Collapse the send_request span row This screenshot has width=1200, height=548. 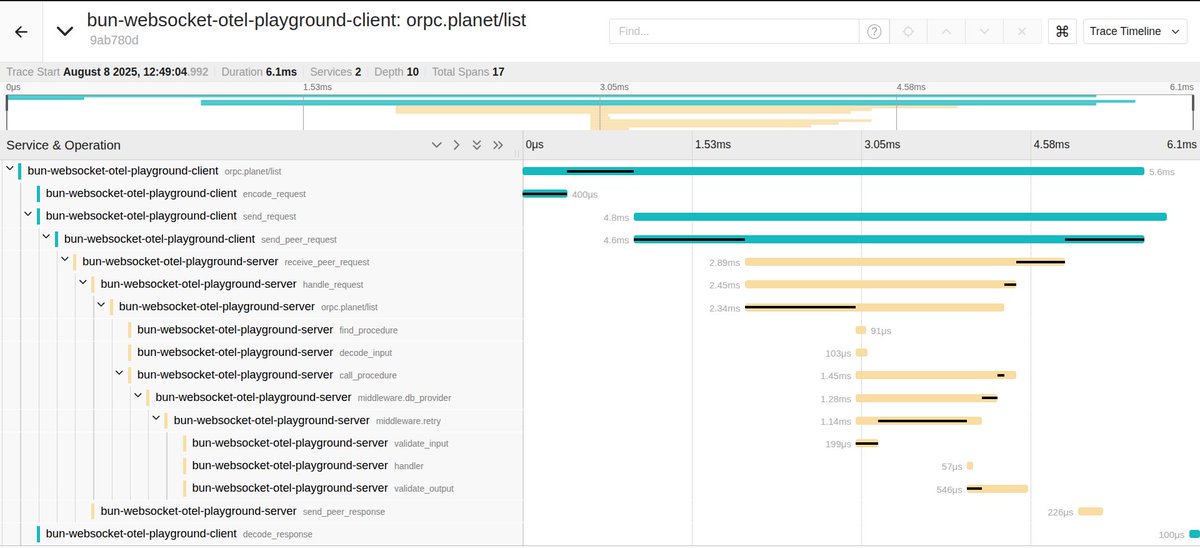(28, 215)
